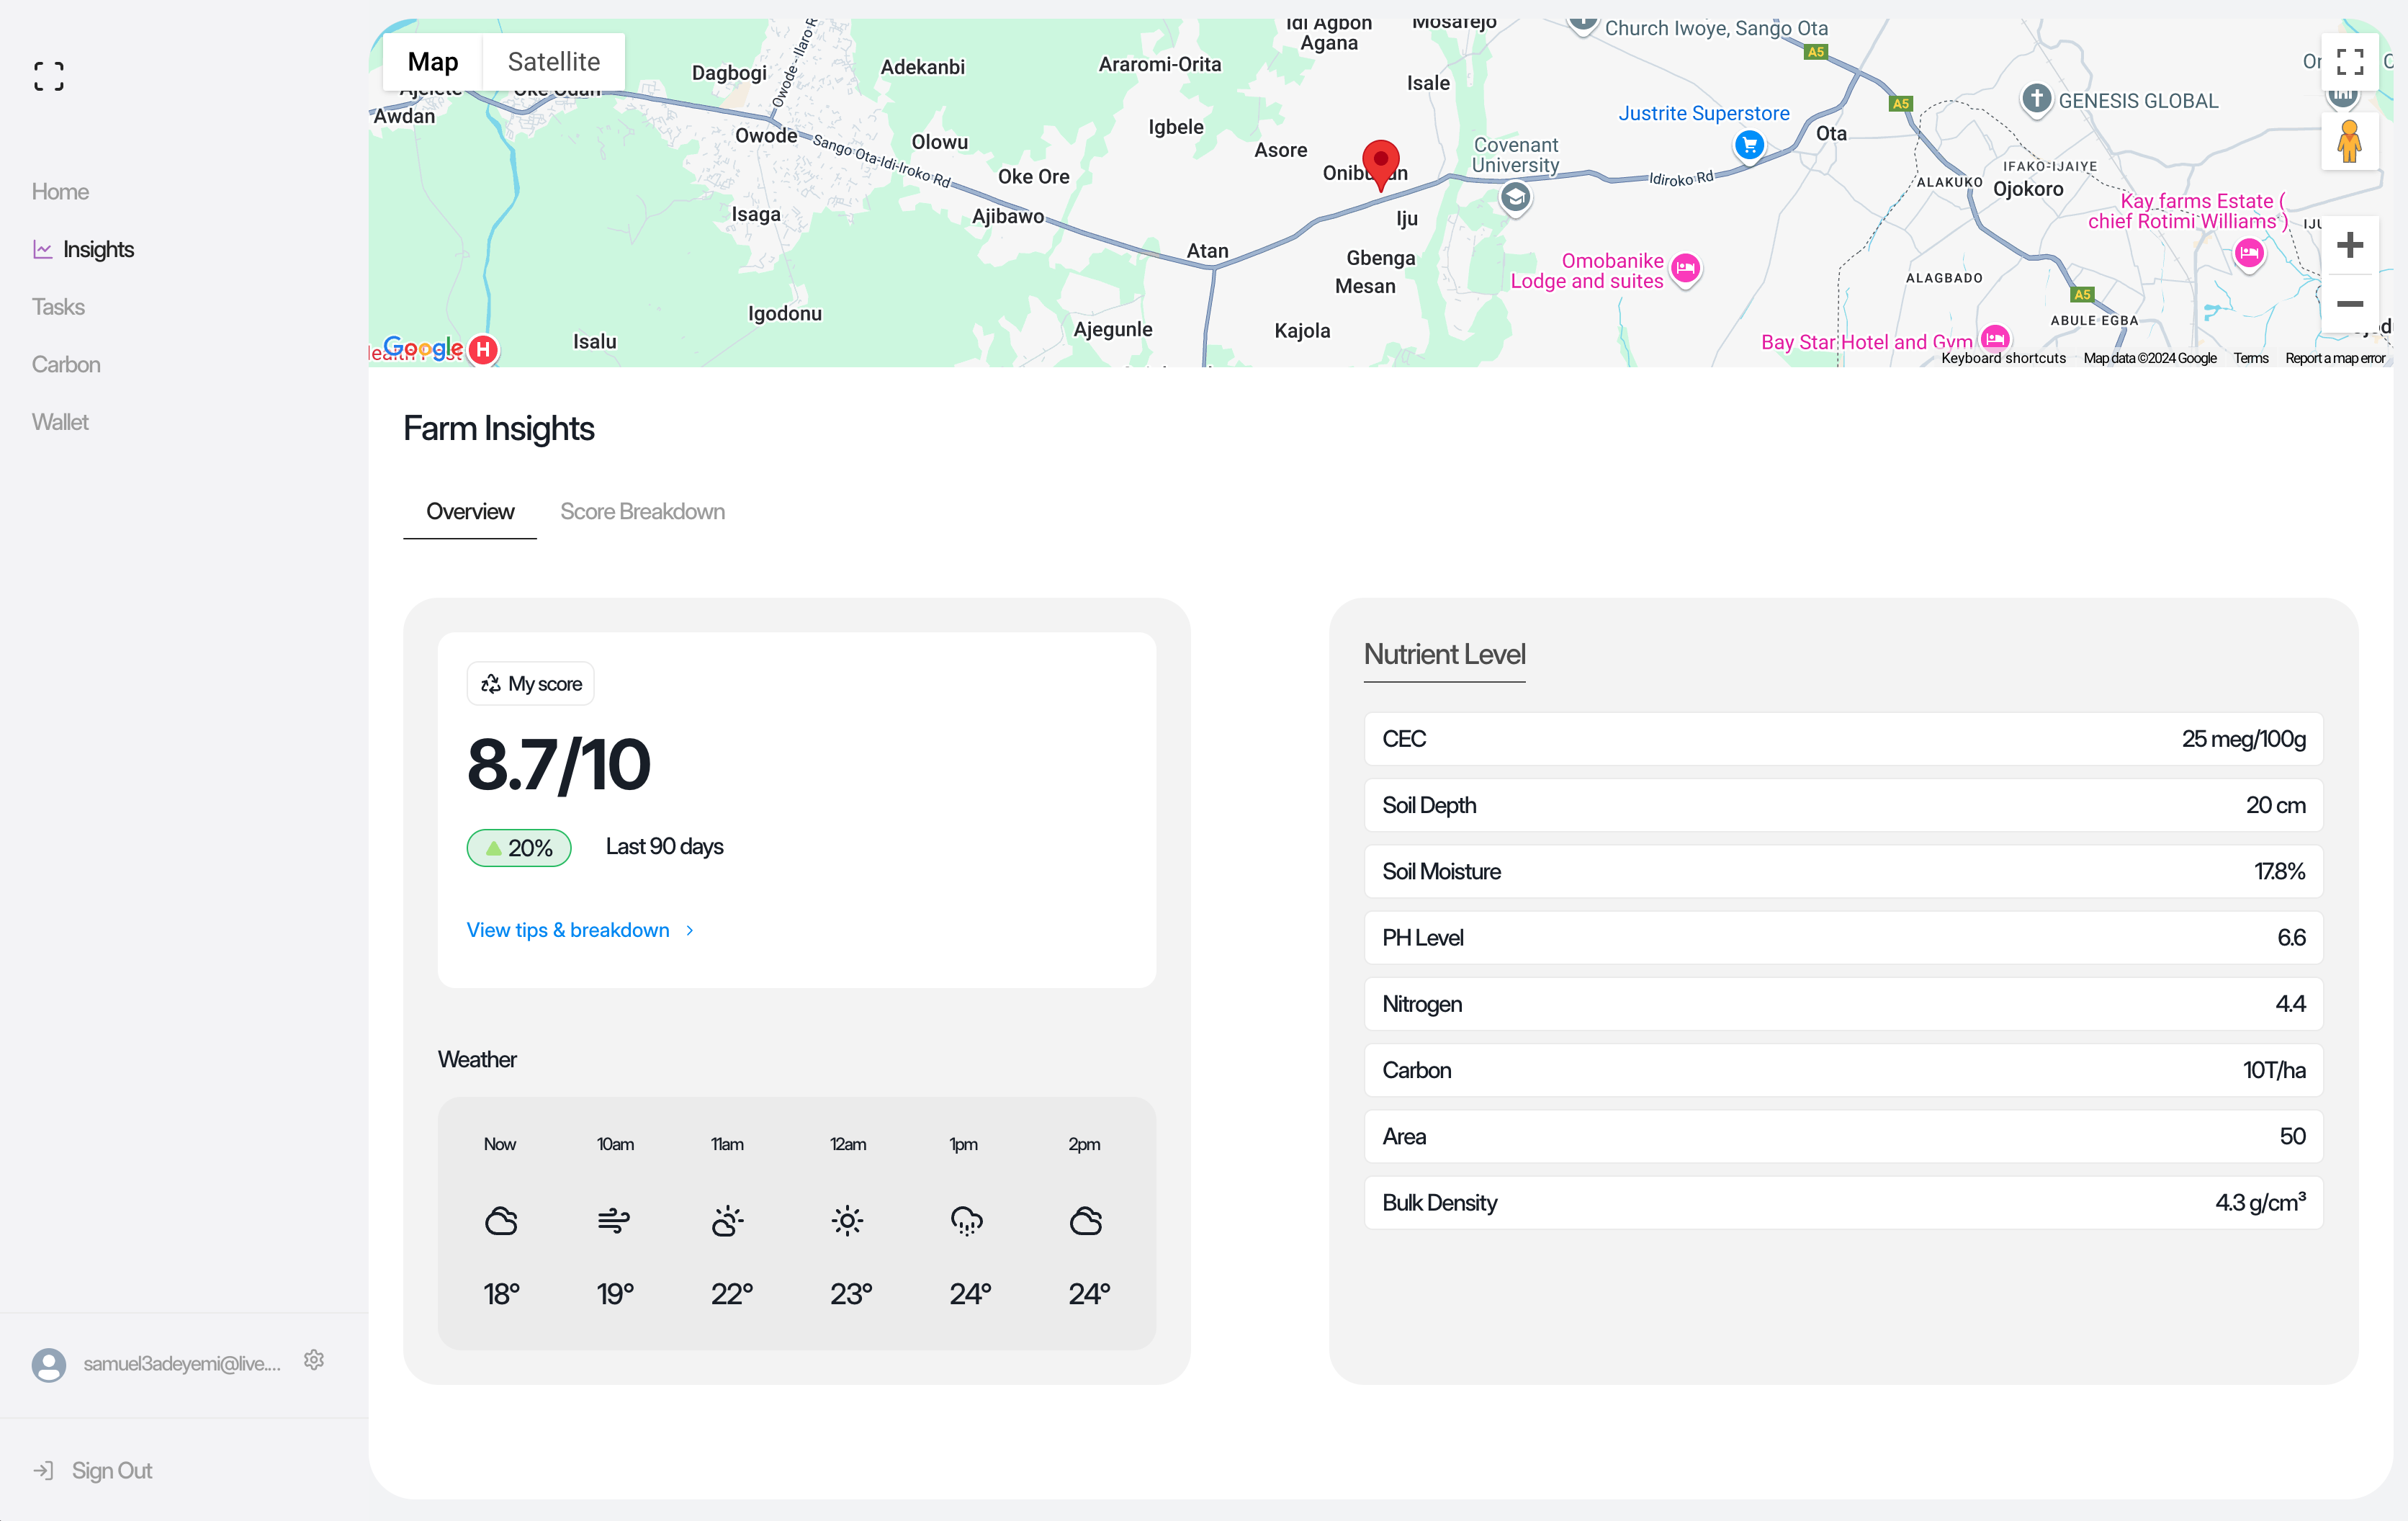Select the Map view type button
Screen dimensions: 2408x1521
click(x=432, y=62)
